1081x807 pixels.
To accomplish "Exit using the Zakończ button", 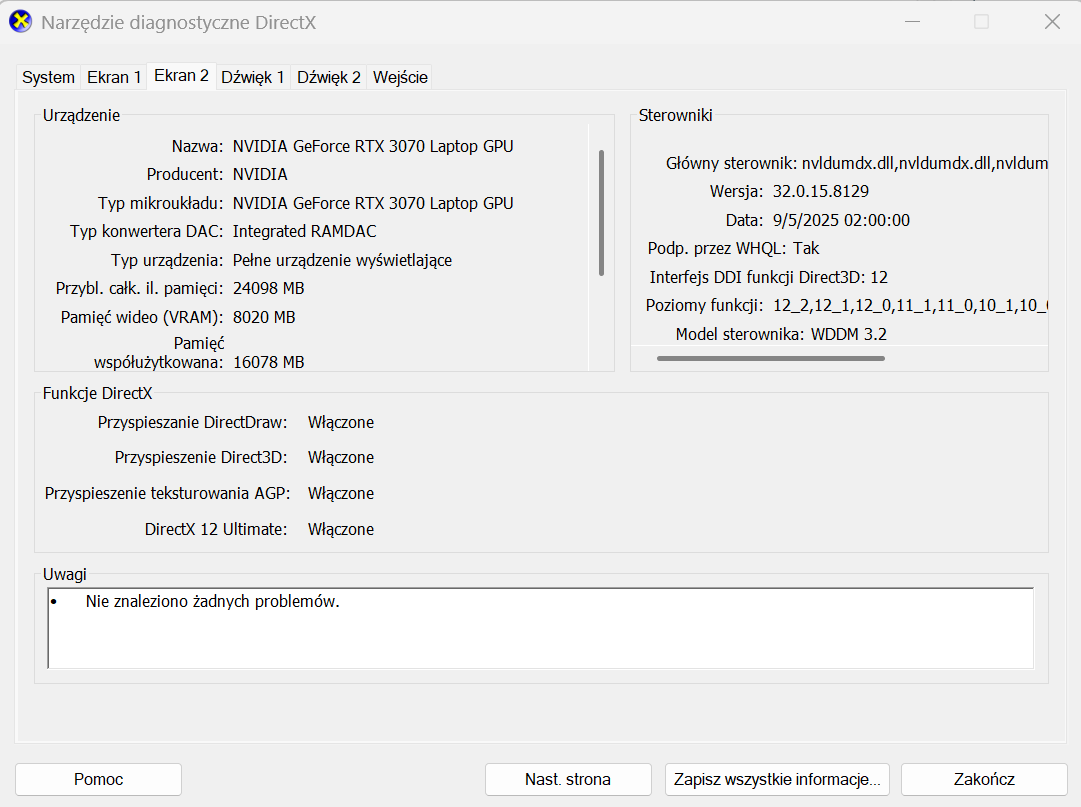I will tap(971, 779).
